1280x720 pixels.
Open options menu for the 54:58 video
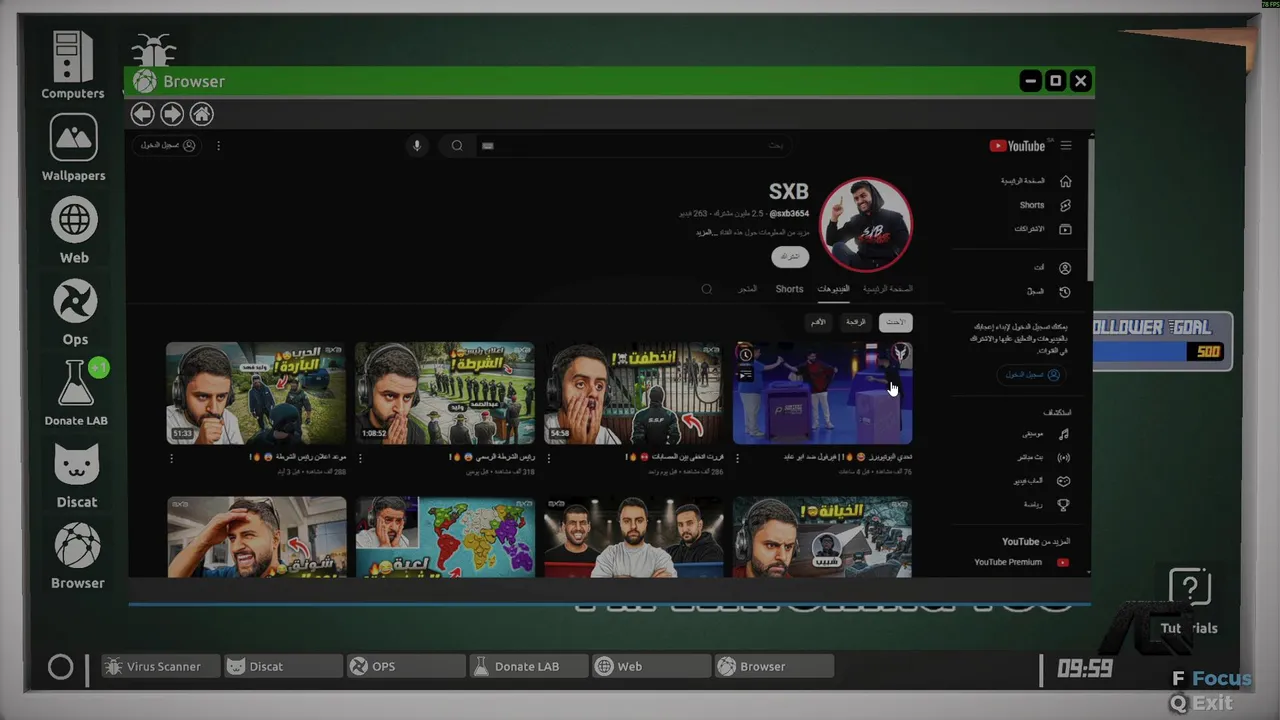coord(549,458)
